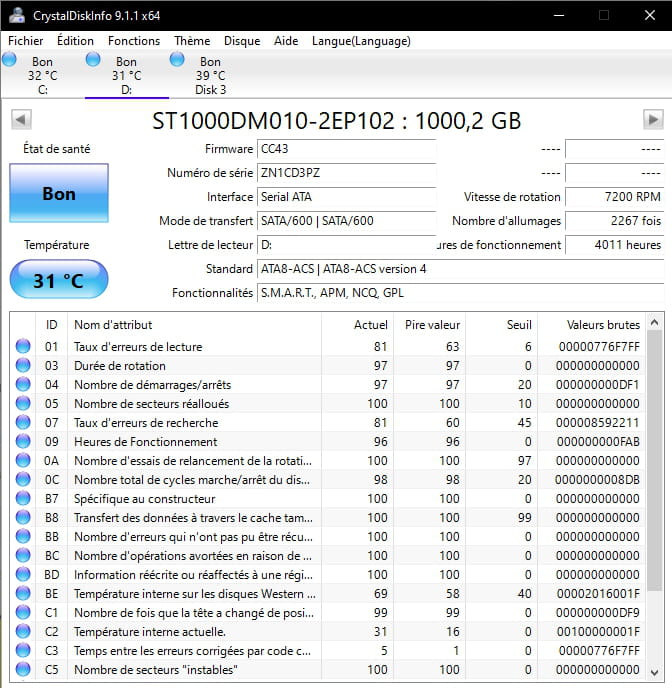Click status orb for attribute BD row
The height and width of the screenshot is (688, 672).
coord(23,574)
